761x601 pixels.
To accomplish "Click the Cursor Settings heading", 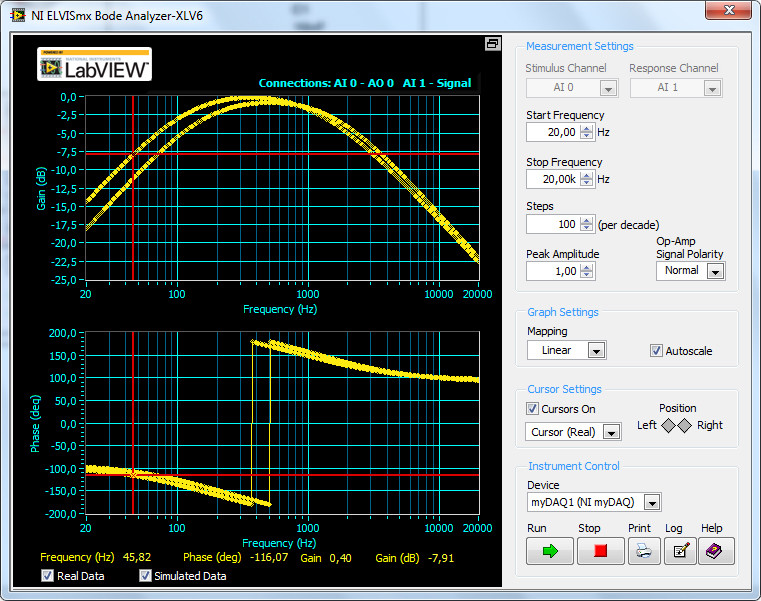I will pos(564,389).
